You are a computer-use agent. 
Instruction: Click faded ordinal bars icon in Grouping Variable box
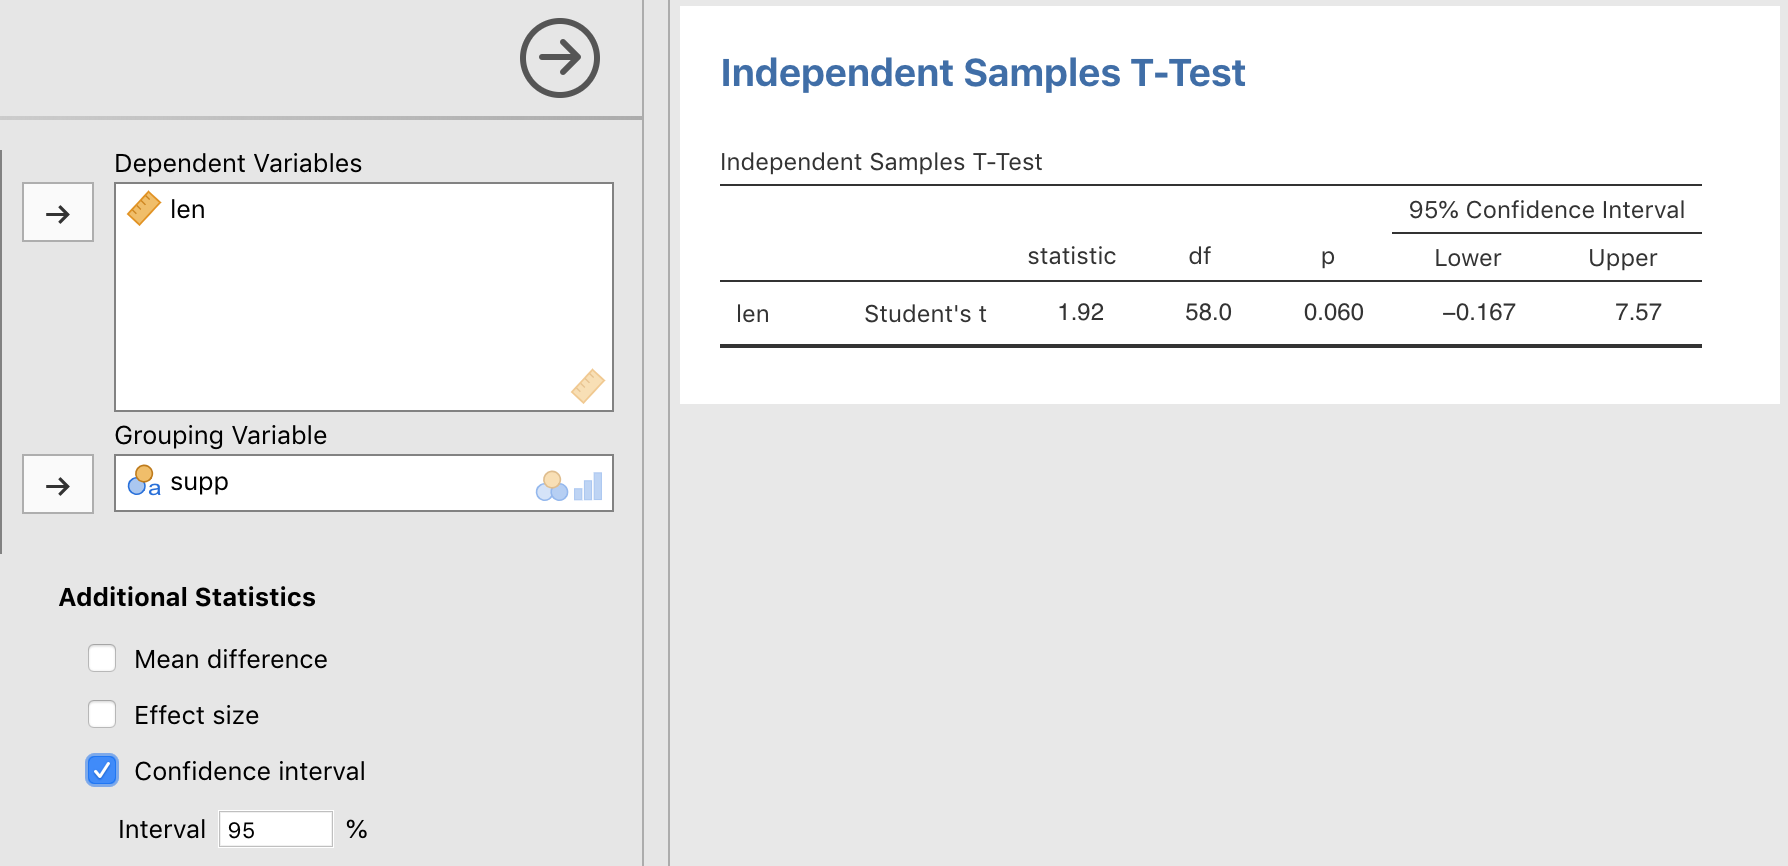pyautogui.click(x=589, y=486)
